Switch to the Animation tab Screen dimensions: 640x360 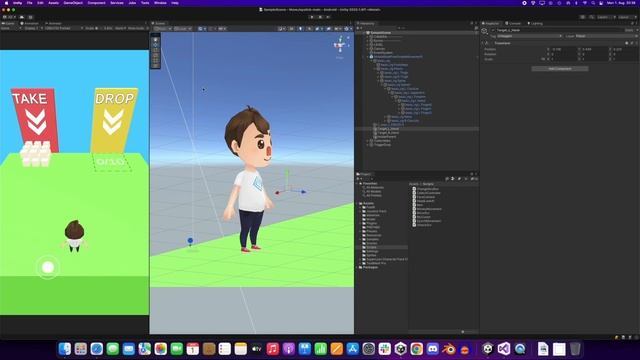pos(30,23)
